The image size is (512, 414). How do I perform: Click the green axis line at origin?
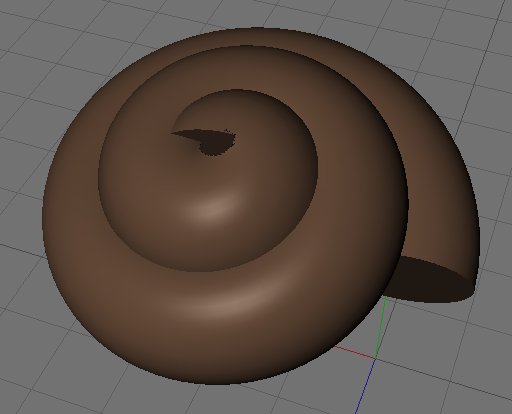pos(381,327)
